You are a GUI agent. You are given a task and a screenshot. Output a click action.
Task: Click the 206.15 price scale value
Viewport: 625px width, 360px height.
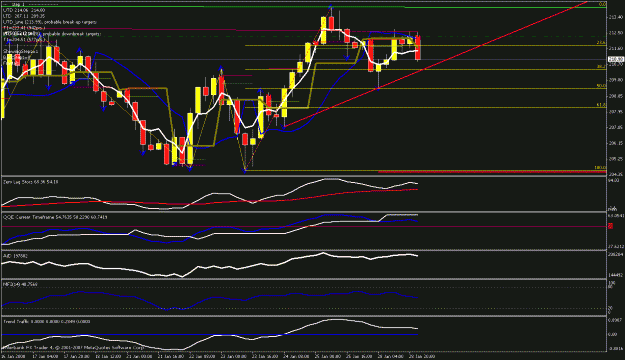[616, 143]
